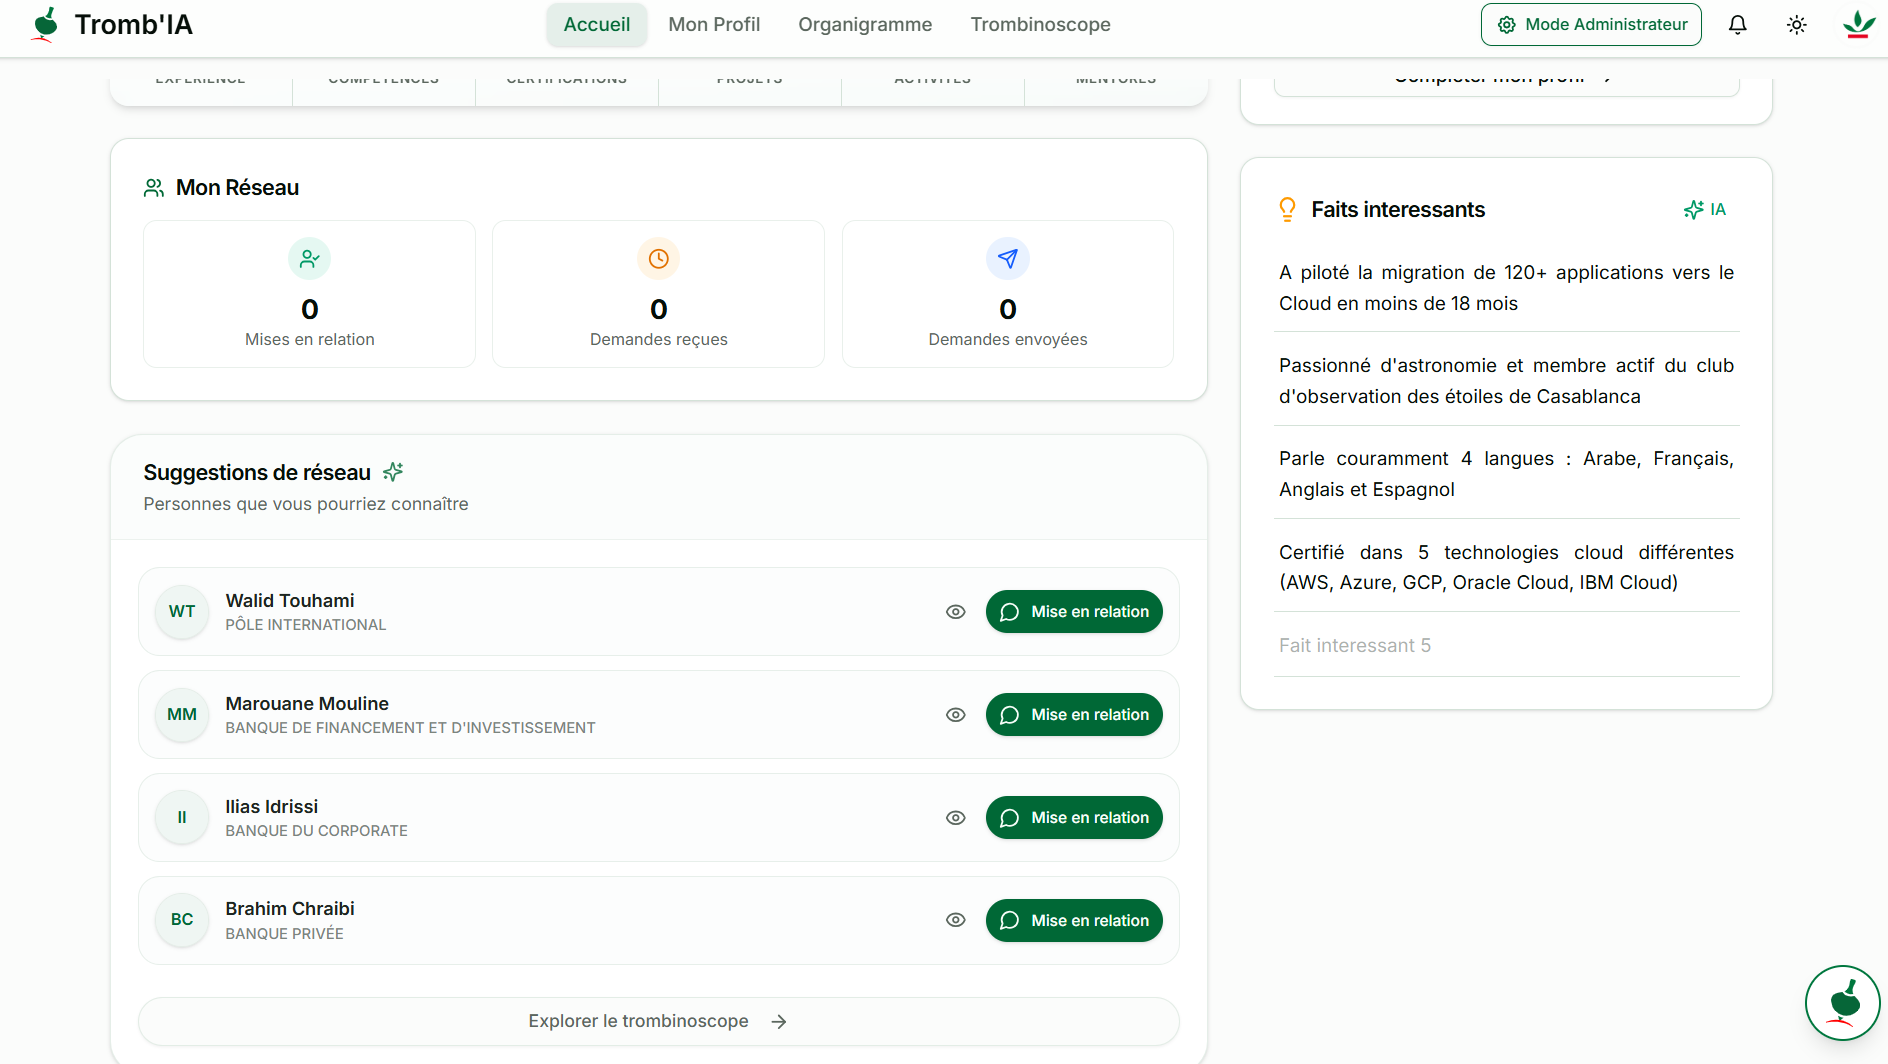Switch to the Trombinoscope tab
The width and height of the screenshot is (1888, 1064).
[1041, 25]
